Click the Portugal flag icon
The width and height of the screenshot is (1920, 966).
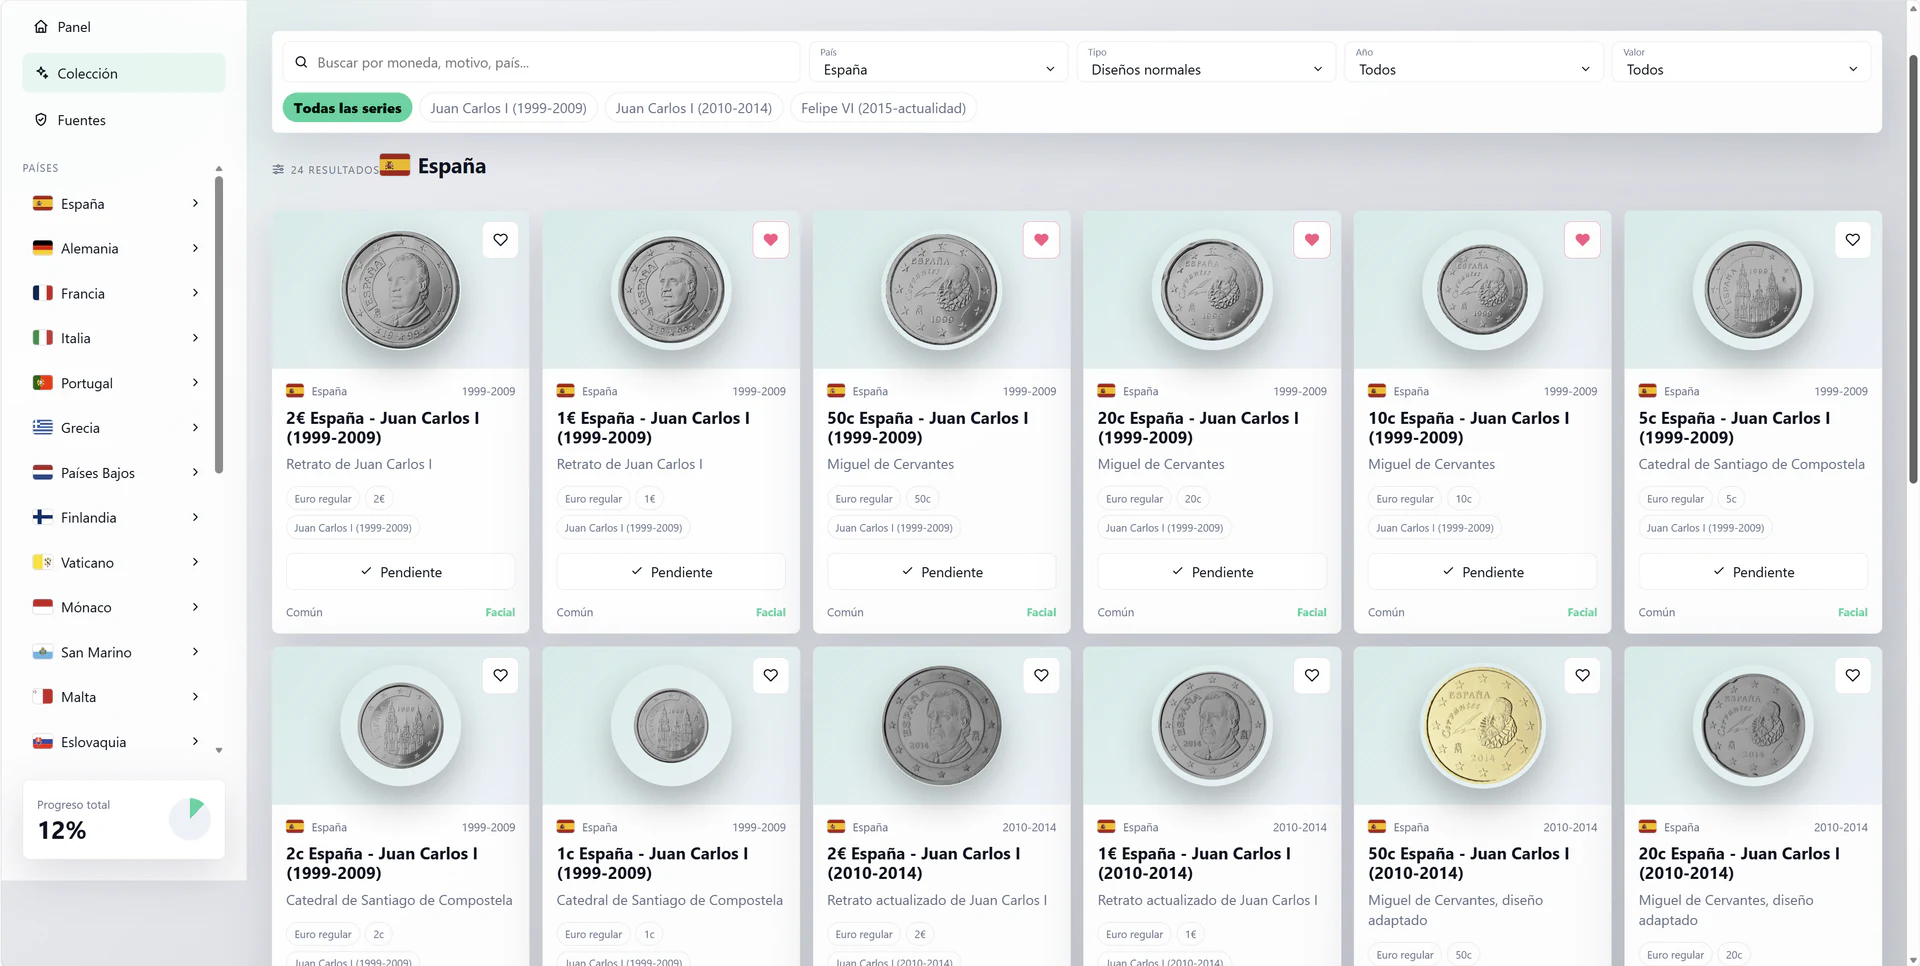pos(43,383)
